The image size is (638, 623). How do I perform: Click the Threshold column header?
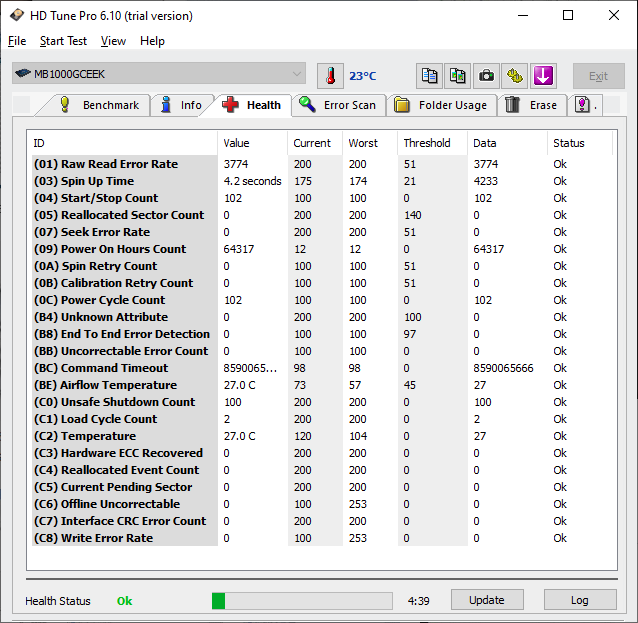432,143
